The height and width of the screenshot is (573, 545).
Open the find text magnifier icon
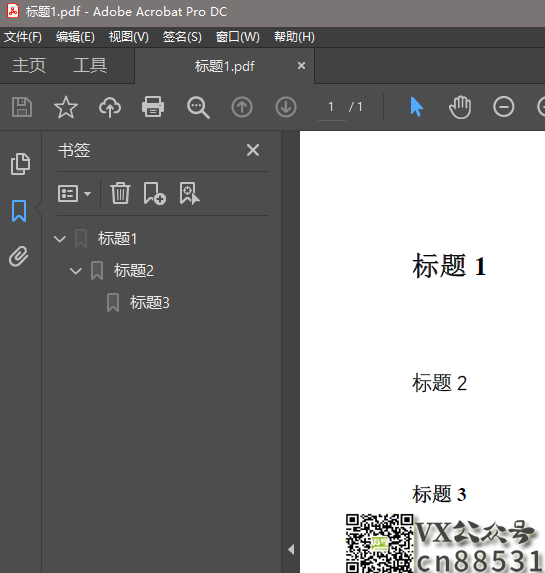[x=198, y=107]
